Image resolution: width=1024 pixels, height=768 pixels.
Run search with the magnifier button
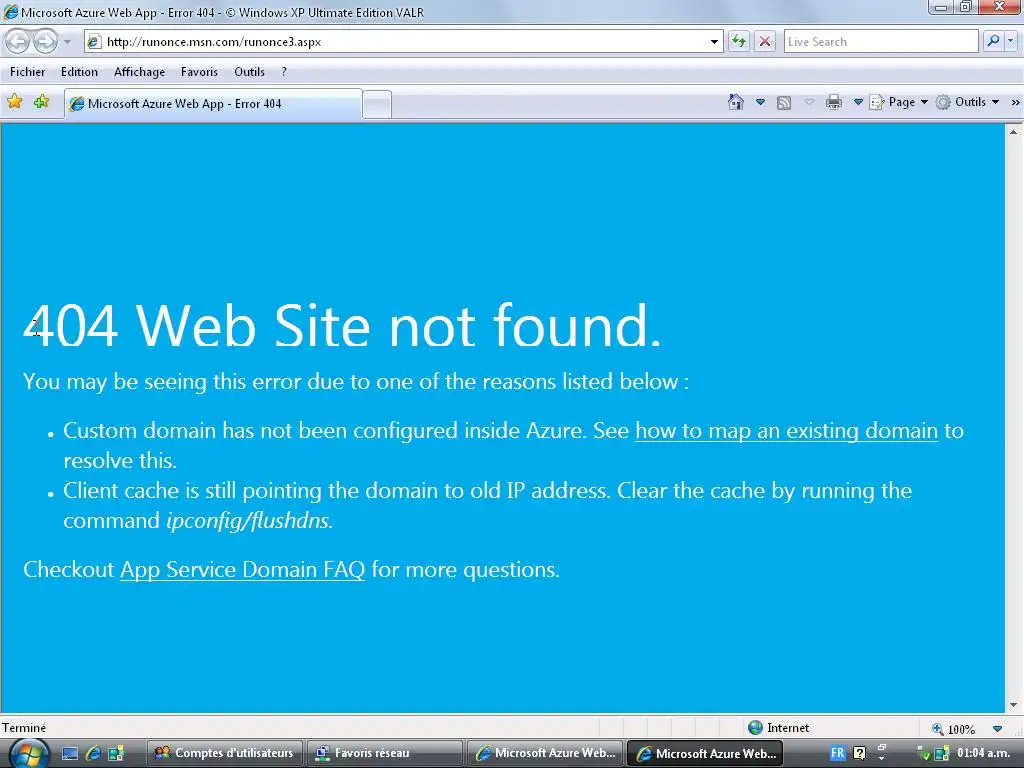coord(993,42)
